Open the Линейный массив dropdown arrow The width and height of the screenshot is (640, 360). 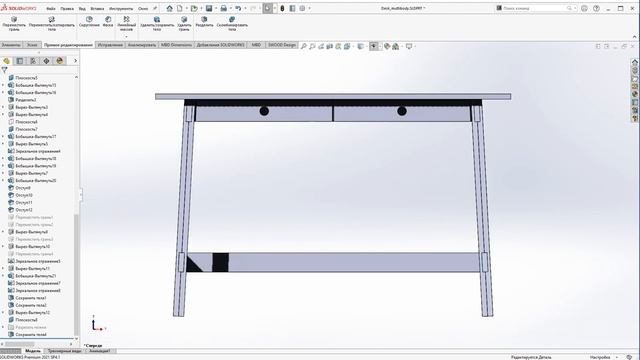click(127, 37)
